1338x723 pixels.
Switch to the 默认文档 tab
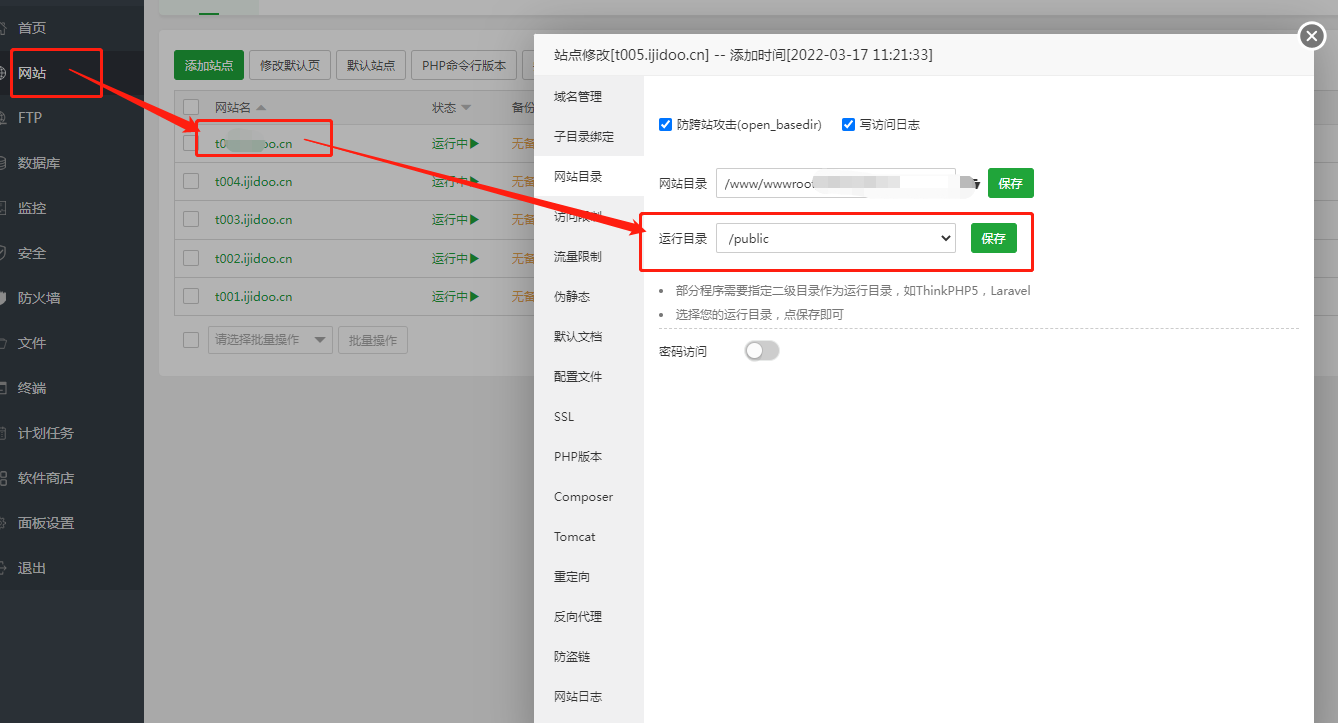589,336
